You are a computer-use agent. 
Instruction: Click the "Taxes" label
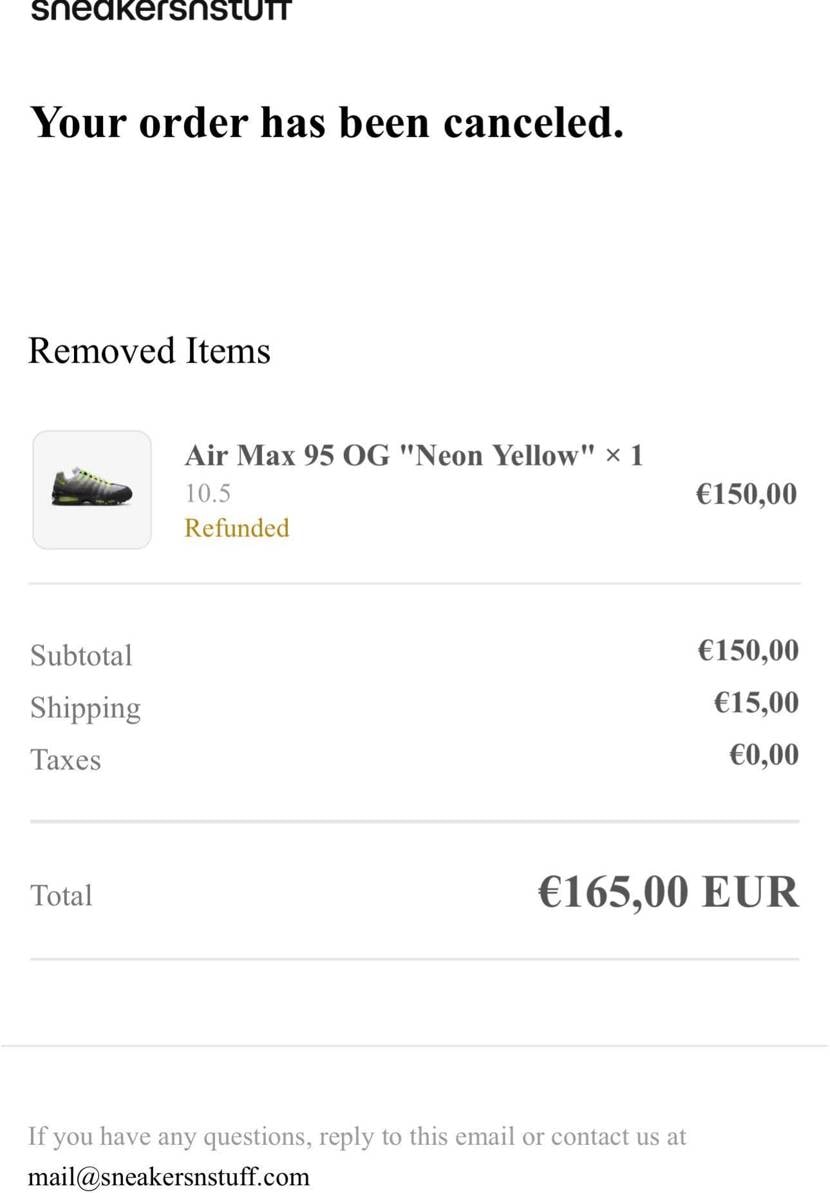[x=65, y=760]
